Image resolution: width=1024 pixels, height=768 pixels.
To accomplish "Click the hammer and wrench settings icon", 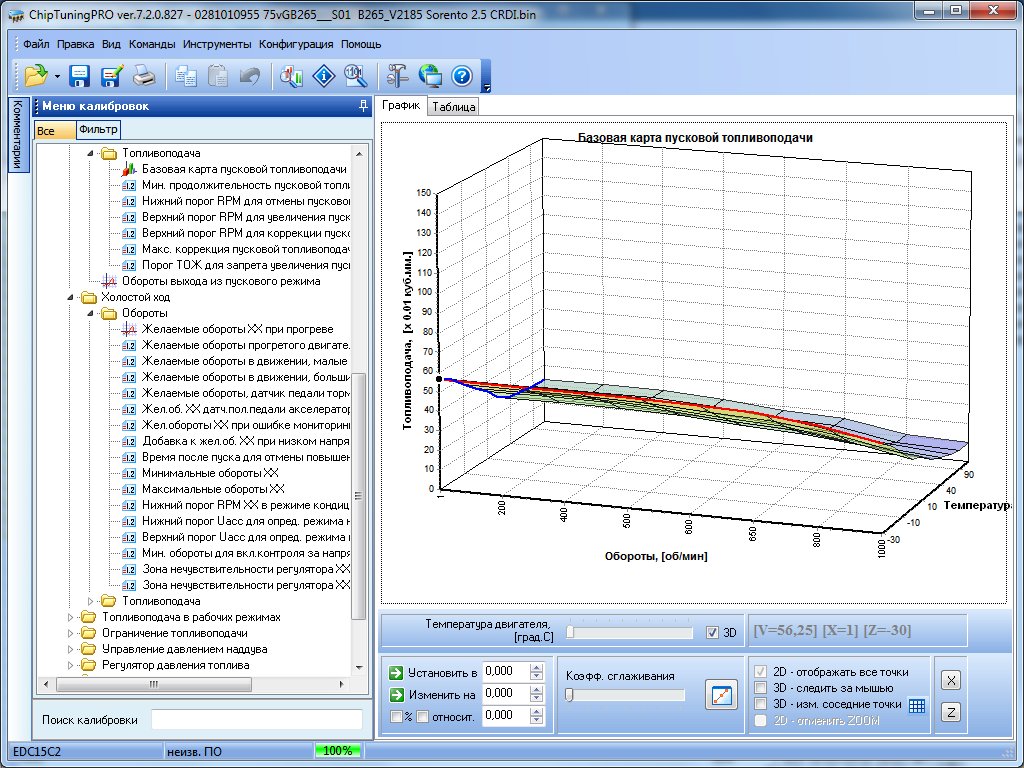I will (397, 75).
